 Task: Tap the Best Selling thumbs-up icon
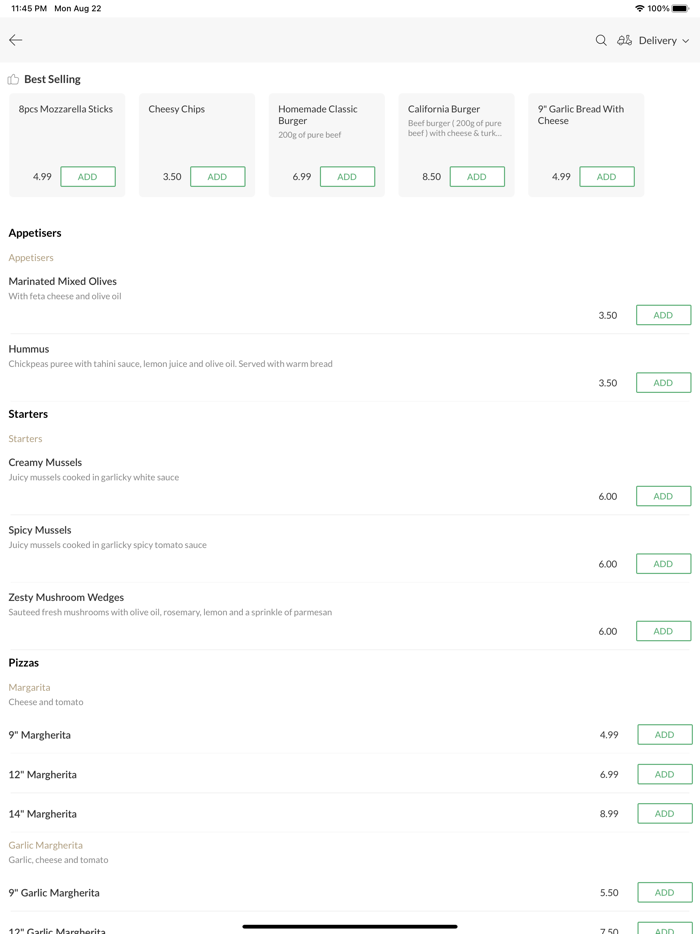tap(13, 79)
